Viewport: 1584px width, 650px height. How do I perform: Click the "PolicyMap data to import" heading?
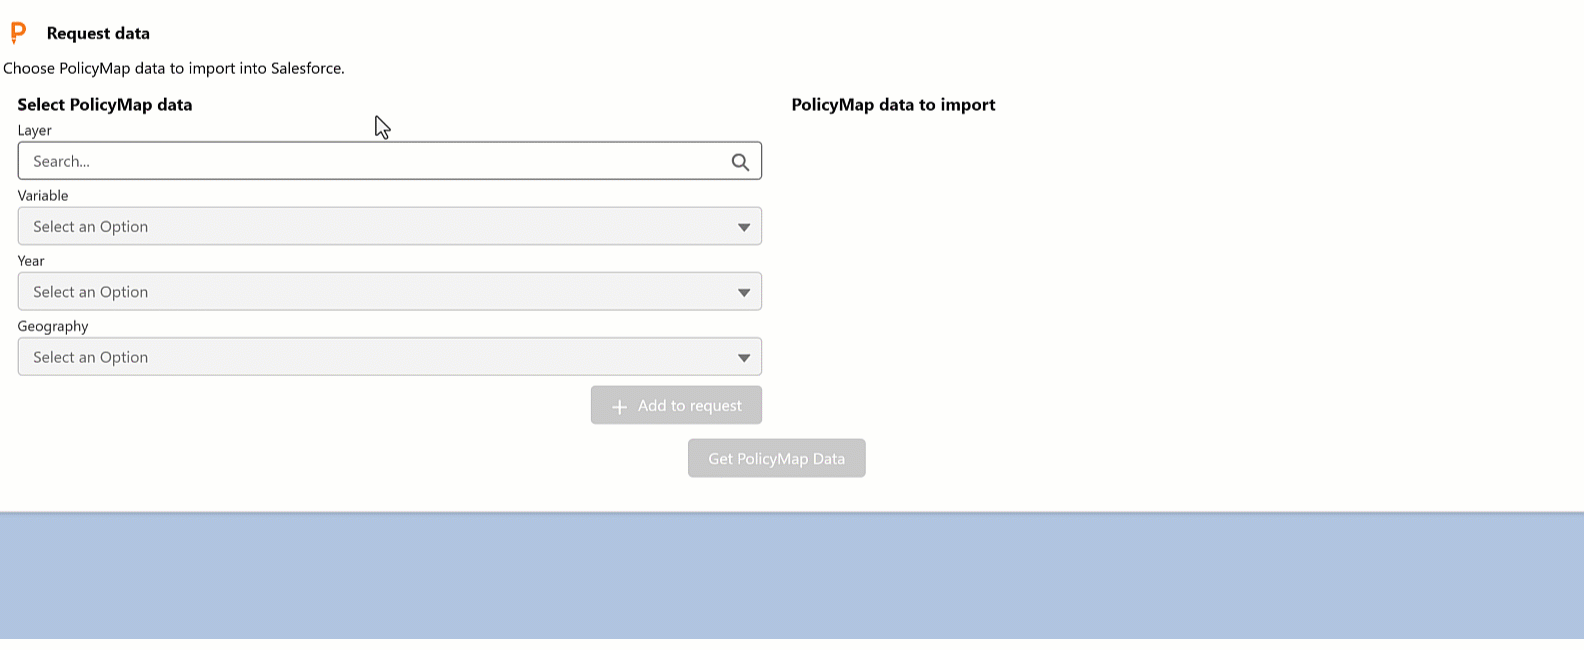pos(893,105)
